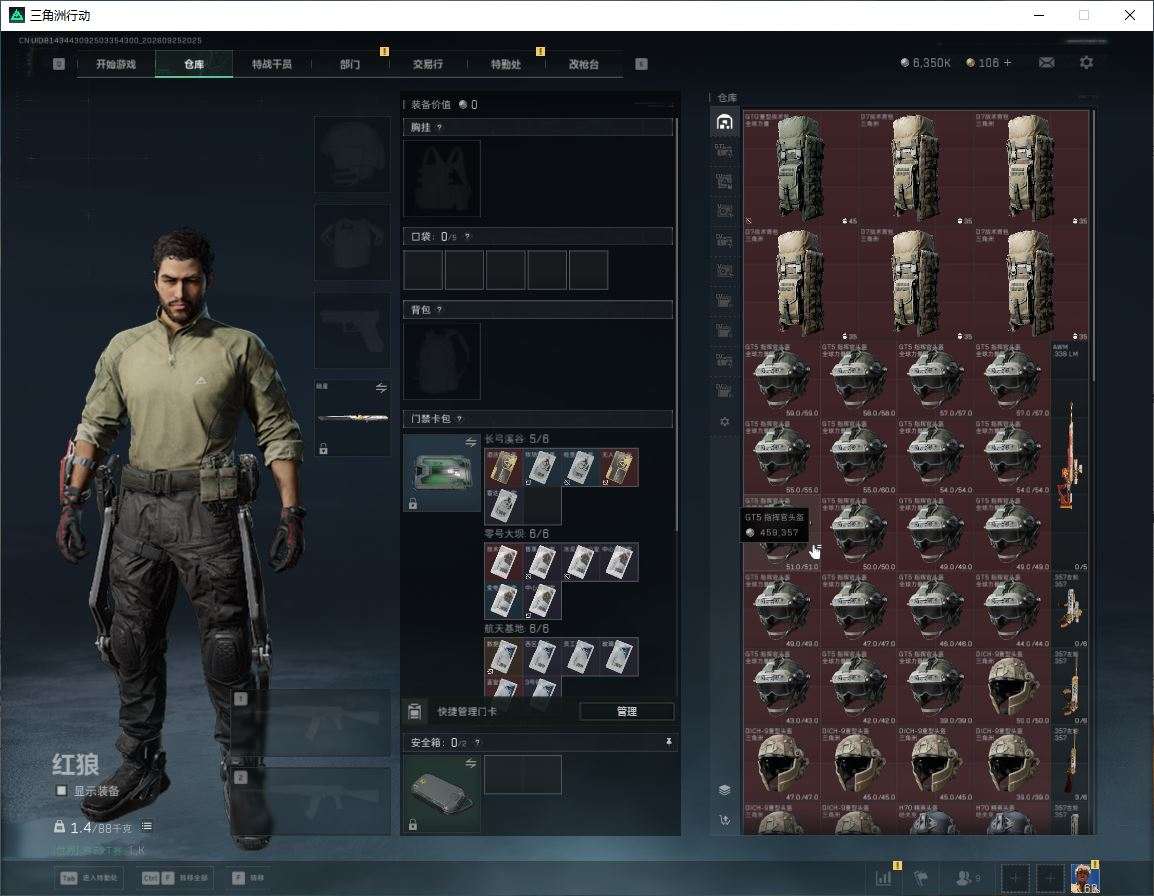This screenshot has height=896, width=1154.
Task: Select the safe box container item
Action: click(x=442, y=794)
